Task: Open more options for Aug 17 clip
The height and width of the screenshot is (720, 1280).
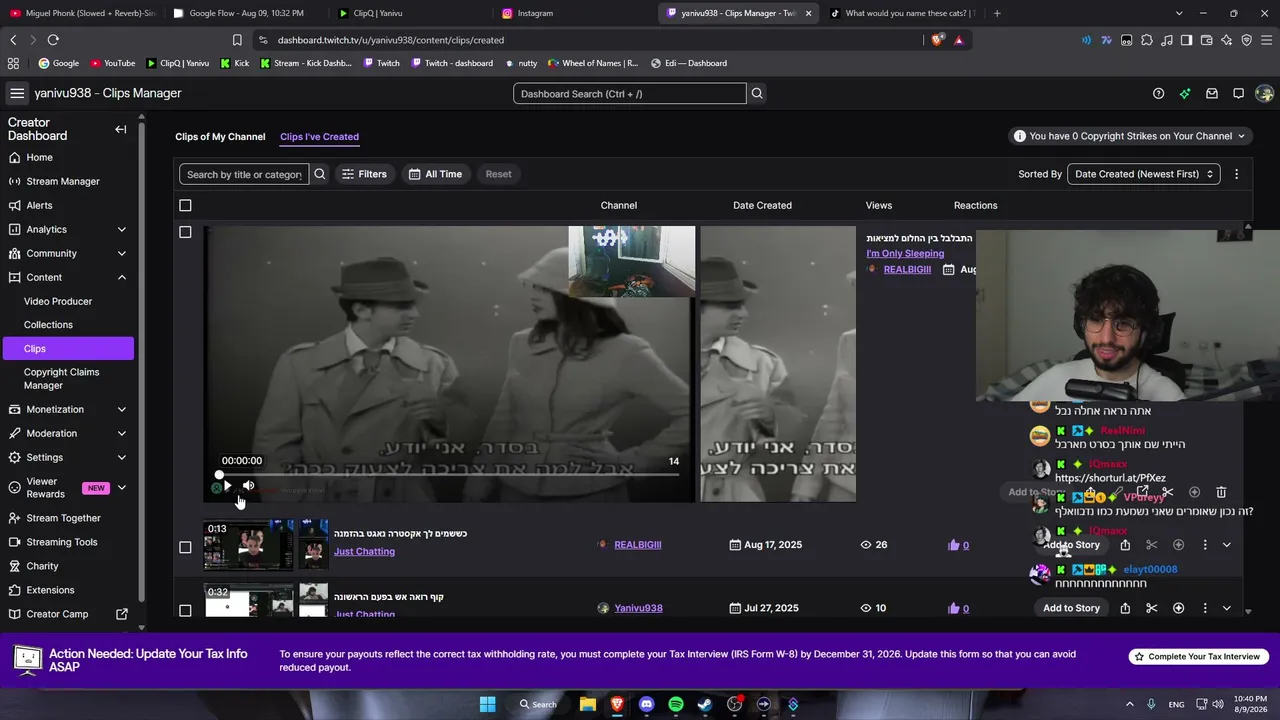Action: (1205, 545)
